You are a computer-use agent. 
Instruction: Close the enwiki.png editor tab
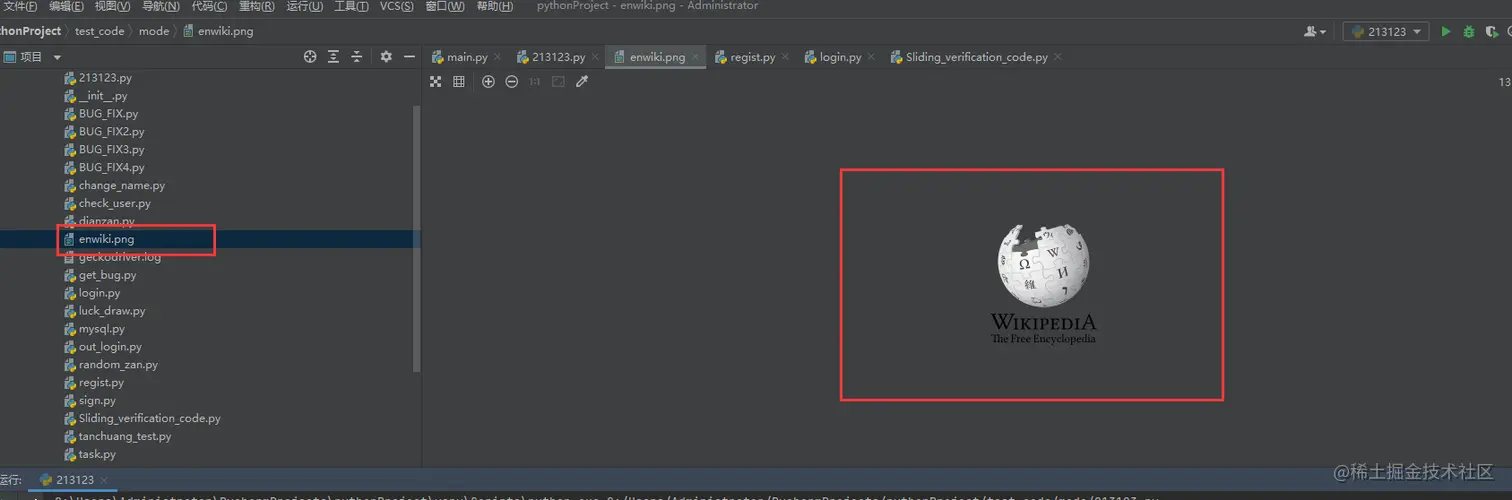click(x=695, y=57)
